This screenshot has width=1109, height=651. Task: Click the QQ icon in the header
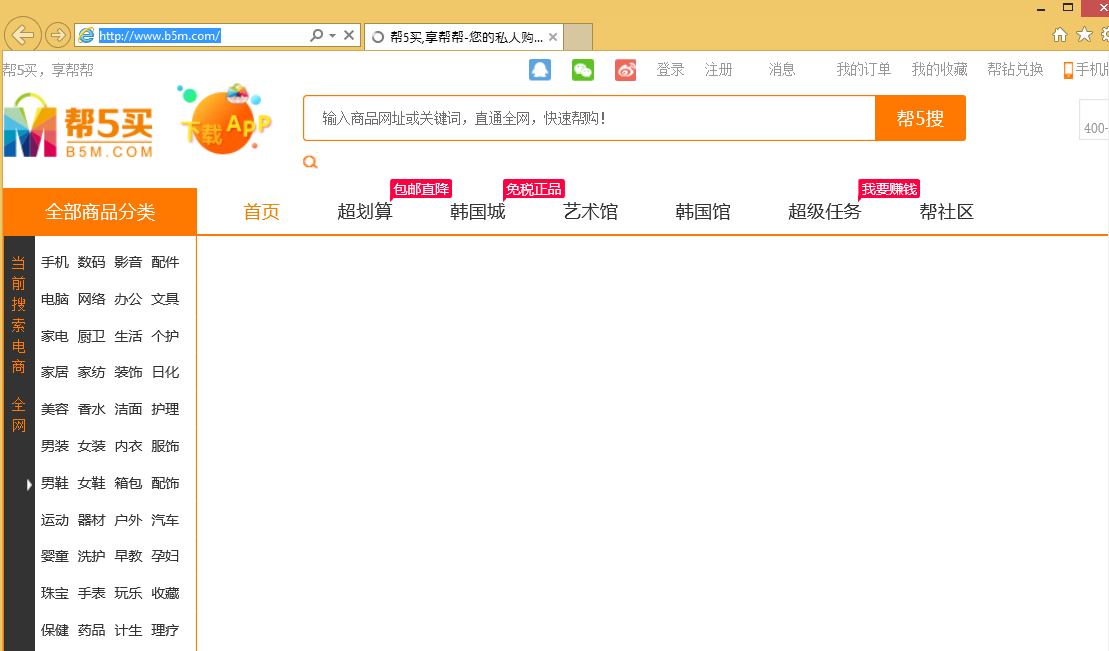click(x=540, y=71)
